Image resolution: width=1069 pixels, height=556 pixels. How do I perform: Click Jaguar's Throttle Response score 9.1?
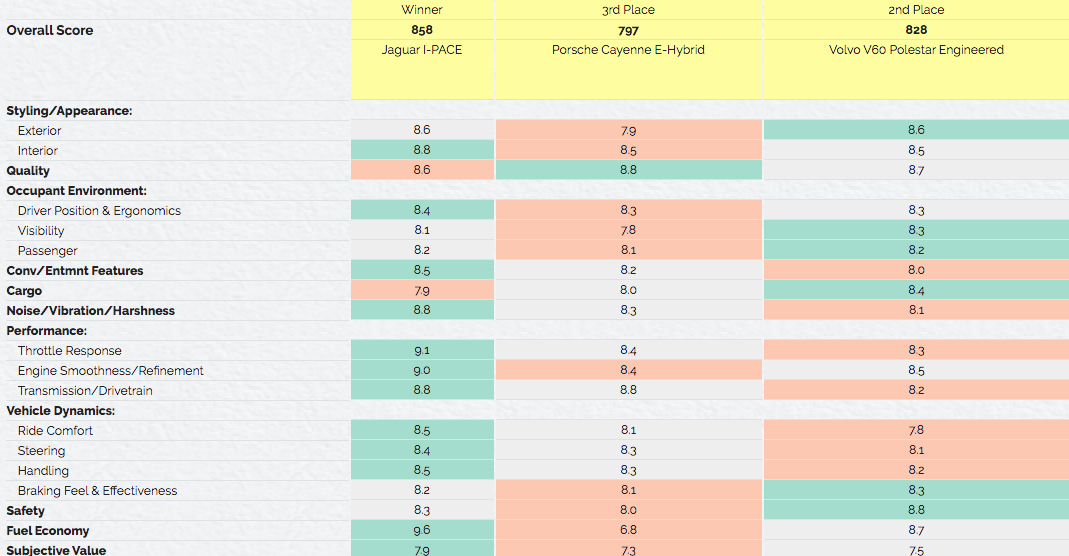tap(422, 351)
